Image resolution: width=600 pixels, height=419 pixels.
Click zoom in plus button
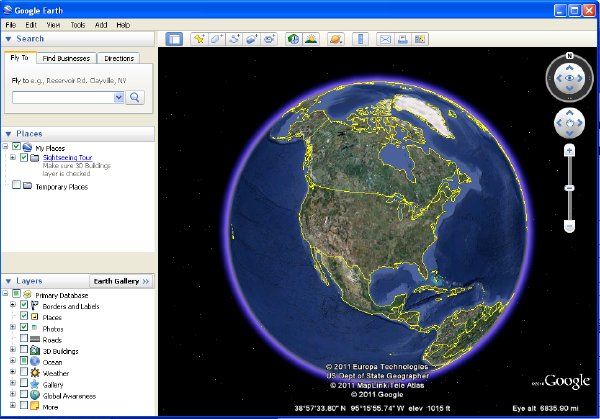[569, 150]
